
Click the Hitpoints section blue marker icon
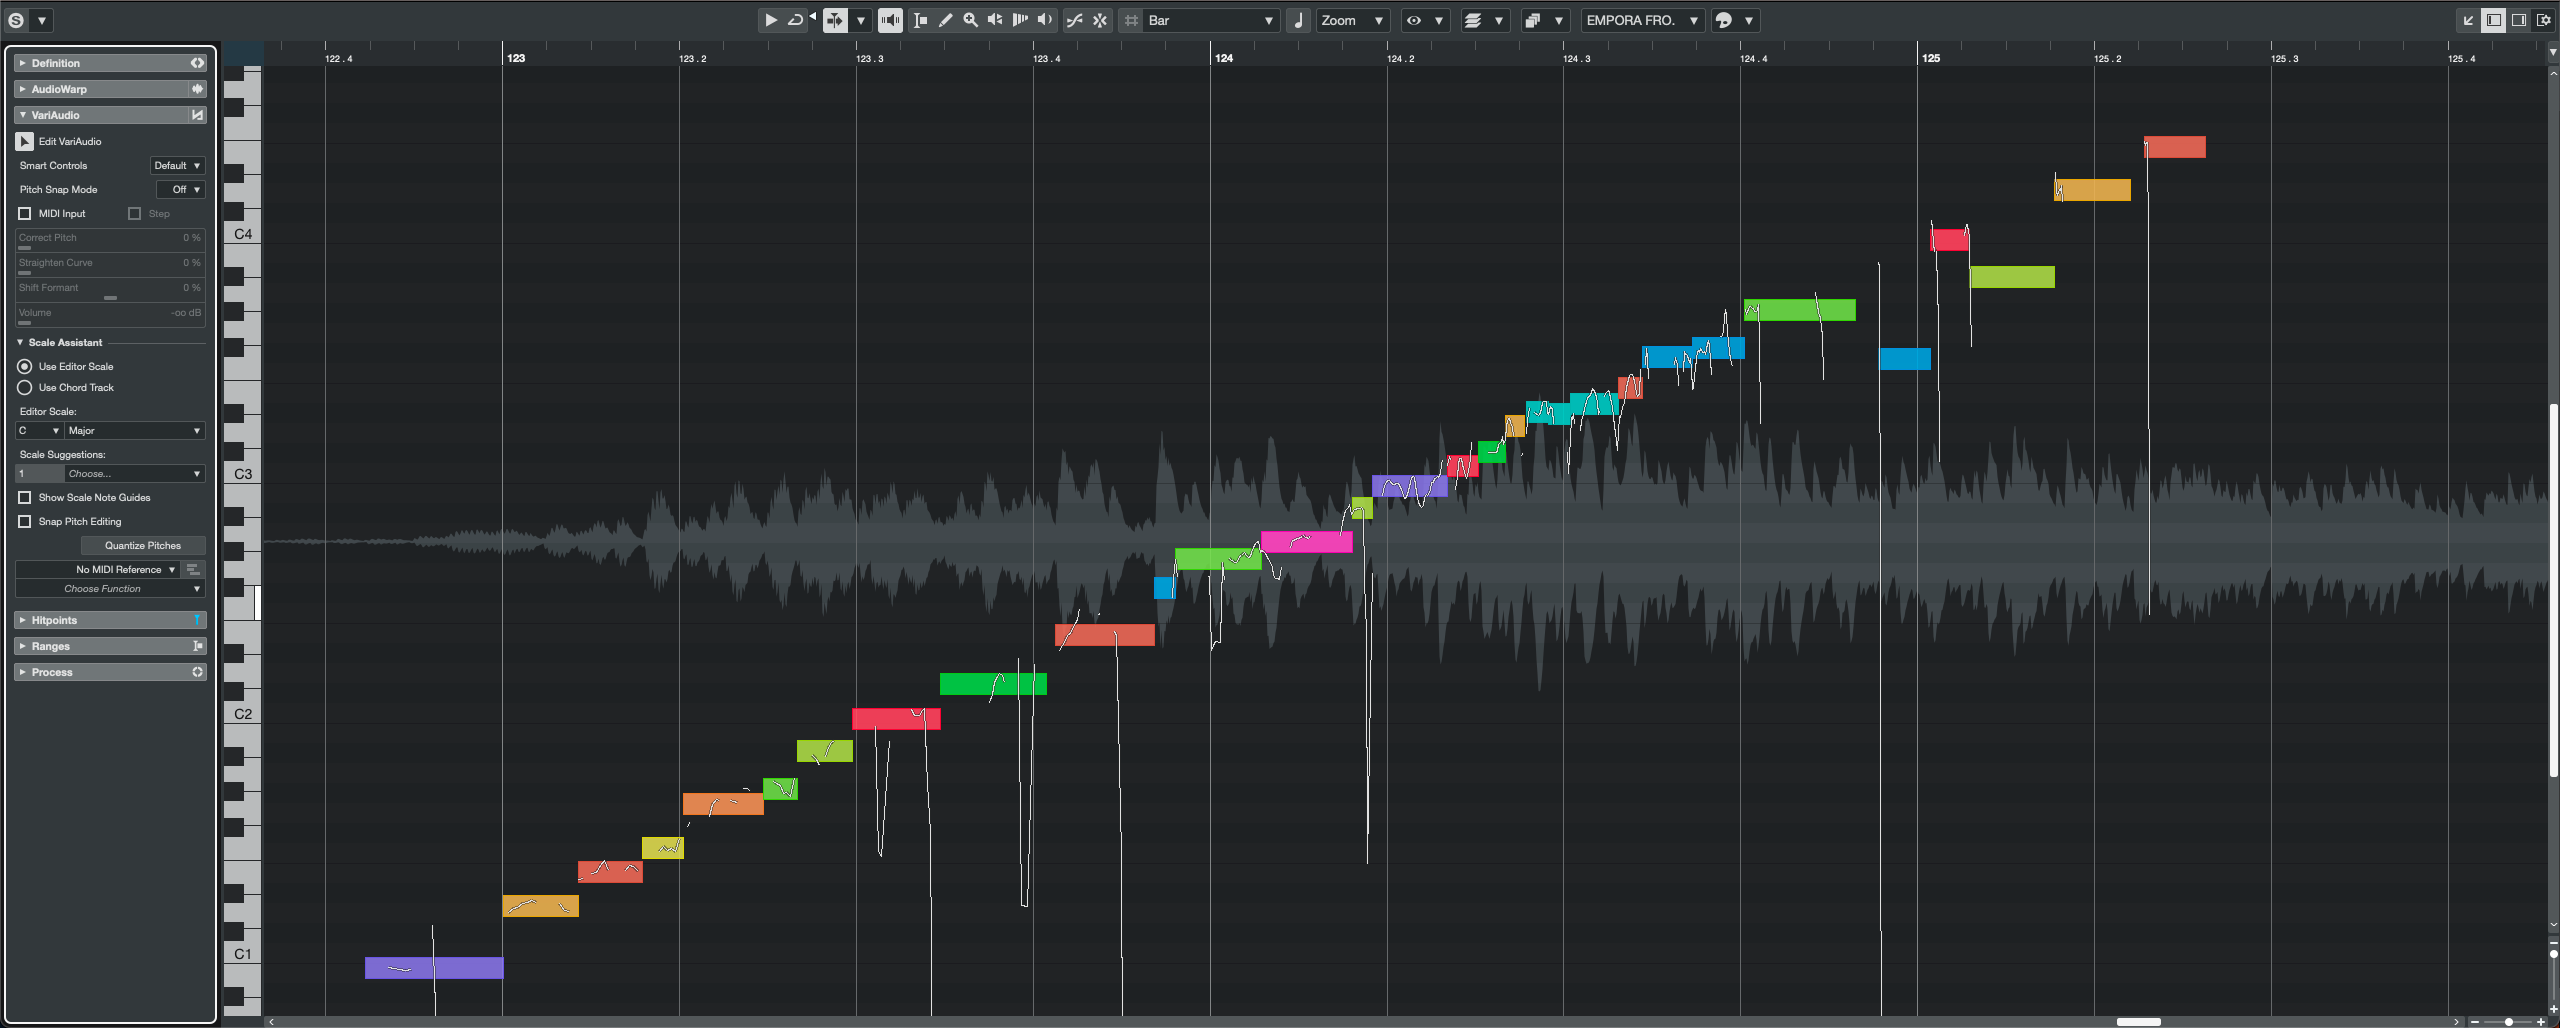(197, 620)
